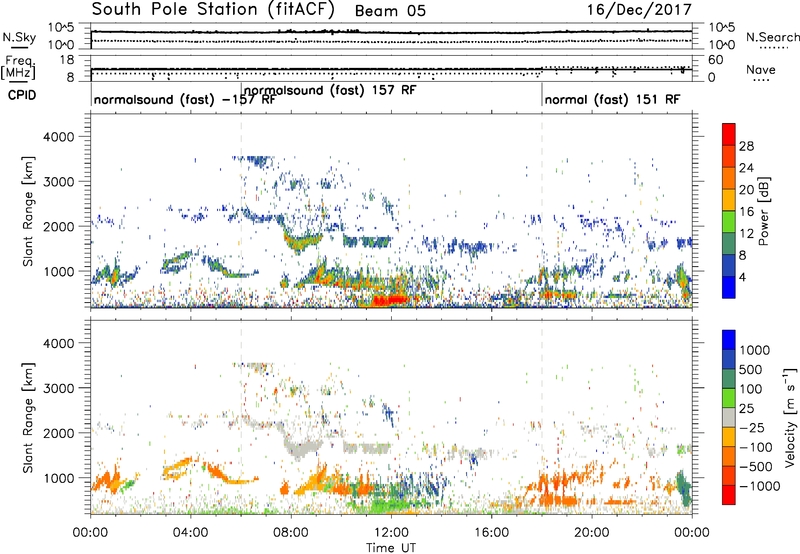Viewport: 800px width, 554px height.
Task: Click the red high-power echo near 12:00
Action: (x=390, y=299)
